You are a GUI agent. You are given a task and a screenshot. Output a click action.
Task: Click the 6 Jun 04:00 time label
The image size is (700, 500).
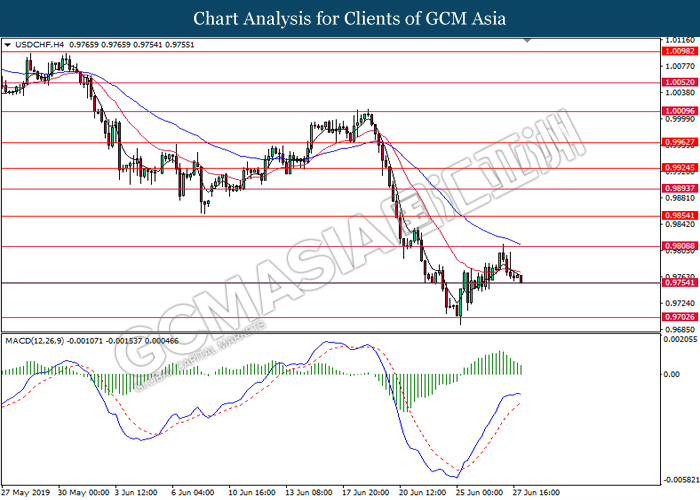[x=193, y=493]
